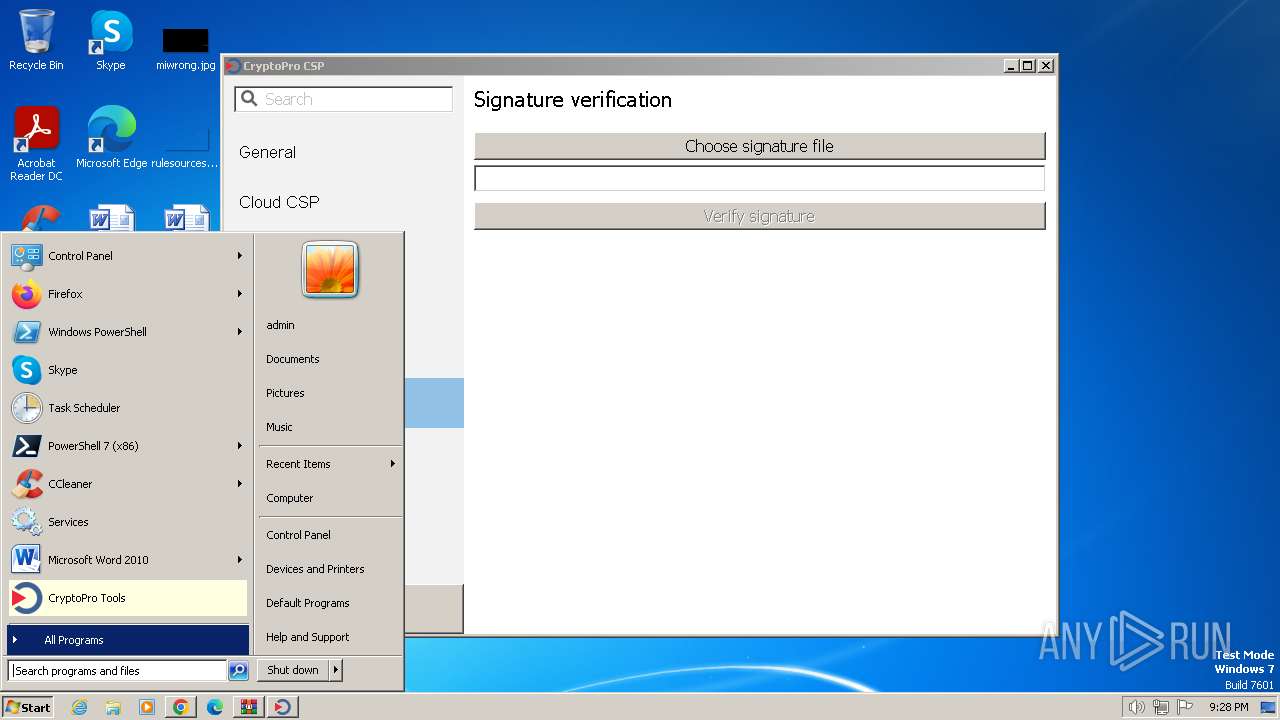Open WinRAR from the taskbar
This screenshot has height=720, width=1280.
[x=249, y=707]
